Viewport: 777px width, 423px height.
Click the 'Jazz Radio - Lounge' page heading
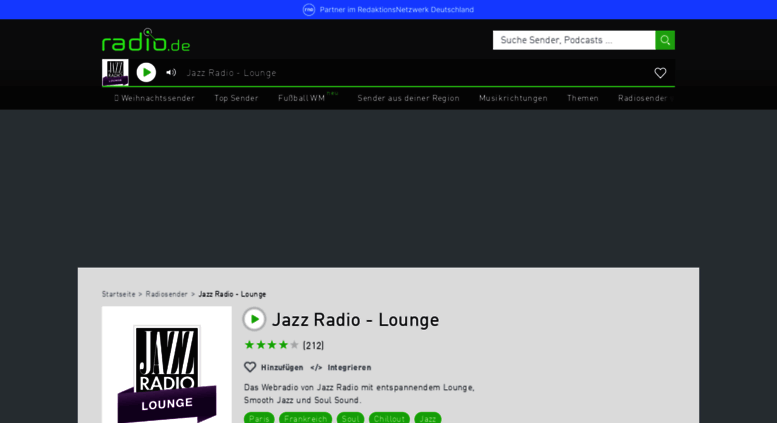[356, 320]
